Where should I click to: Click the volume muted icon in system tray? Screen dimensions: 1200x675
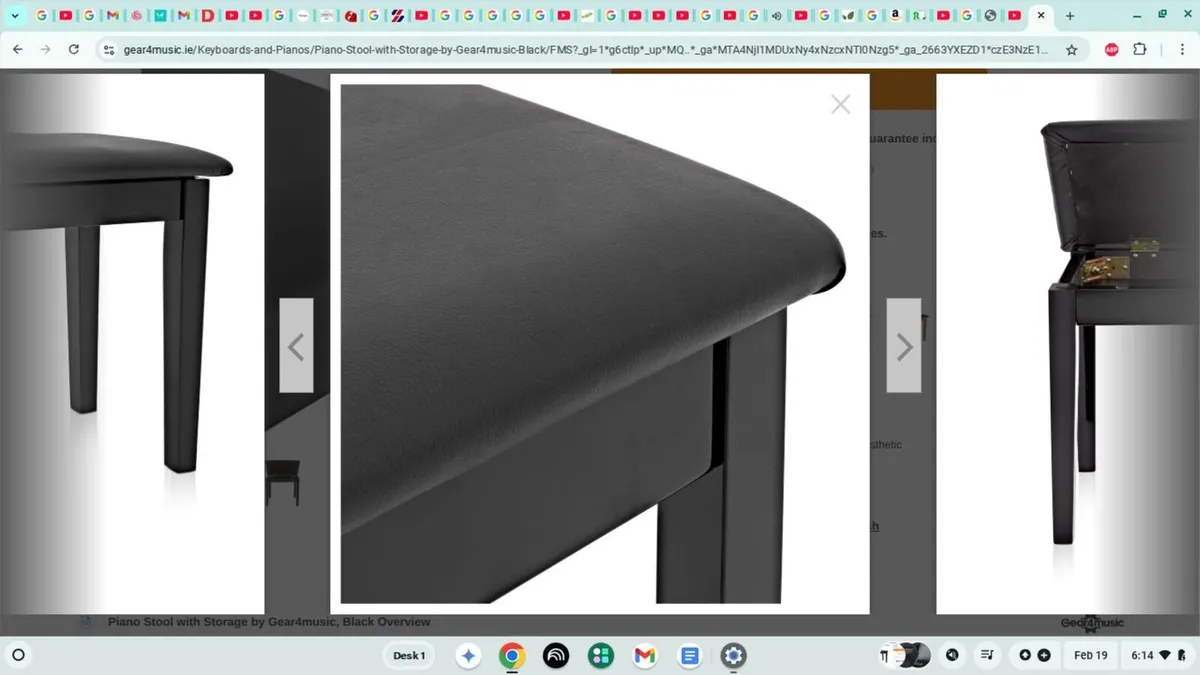tap(952, 655)
